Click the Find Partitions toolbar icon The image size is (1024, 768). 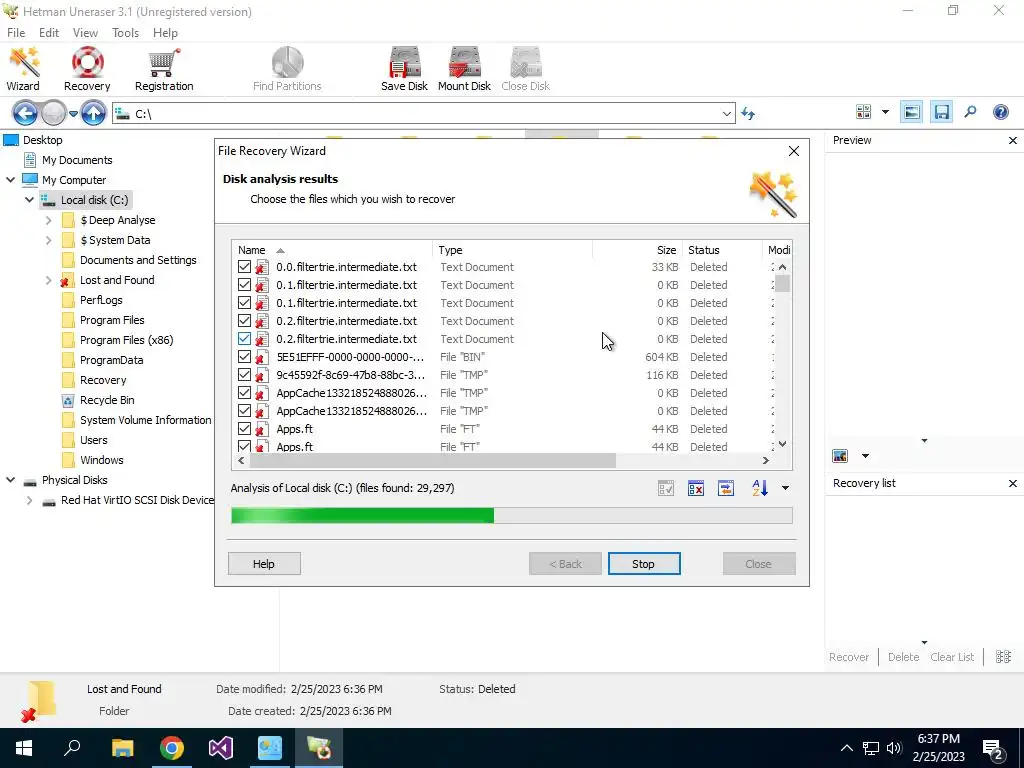(x=287, y=69)
